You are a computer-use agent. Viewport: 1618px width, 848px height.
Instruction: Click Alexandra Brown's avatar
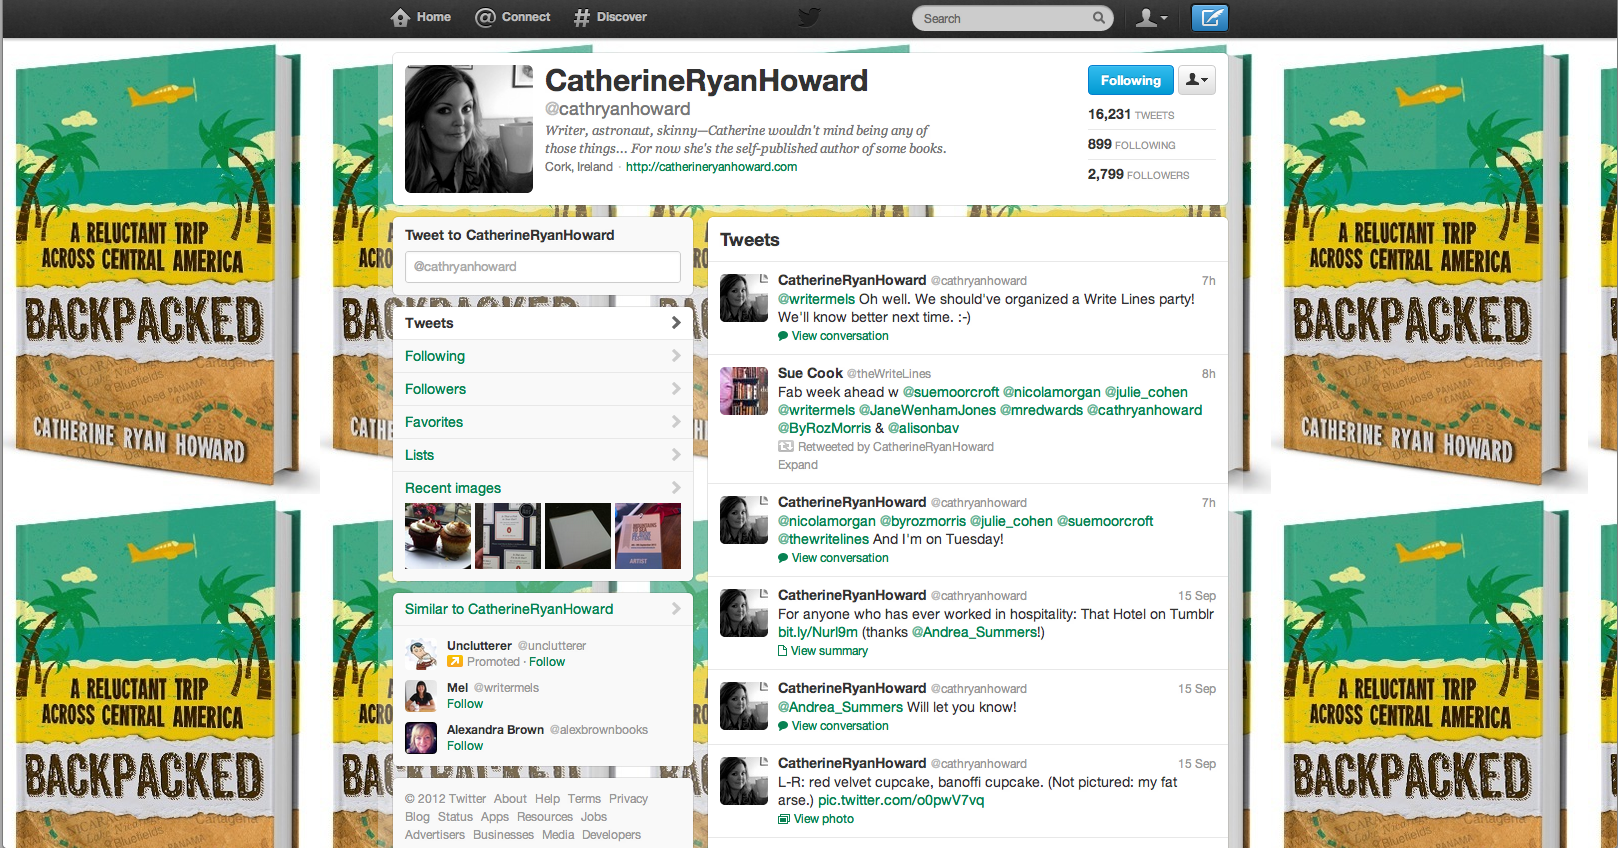point(421,738)
